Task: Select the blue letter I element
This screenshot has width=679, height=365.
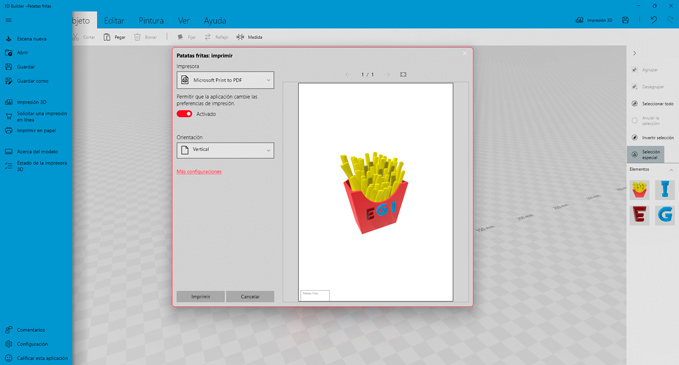Action: pos(665,190)
